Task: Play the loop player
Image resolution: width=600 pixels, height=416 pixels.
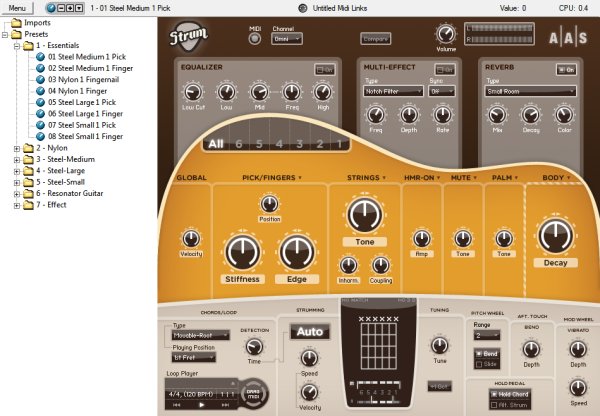Action: [x=202, y=405]
